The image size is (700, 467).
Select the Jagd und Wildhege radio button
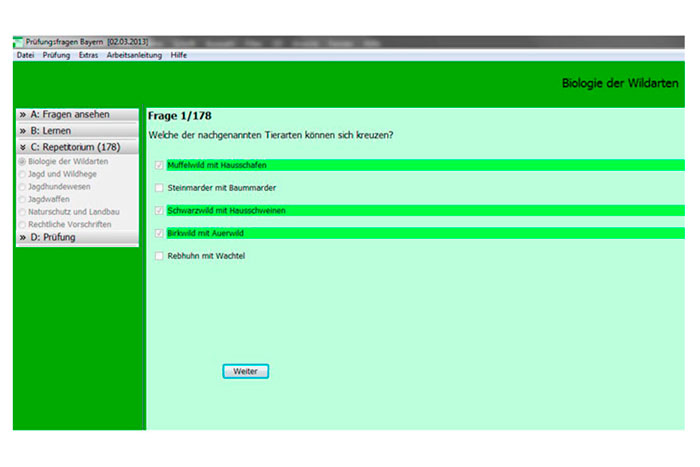tap(22, 174)
